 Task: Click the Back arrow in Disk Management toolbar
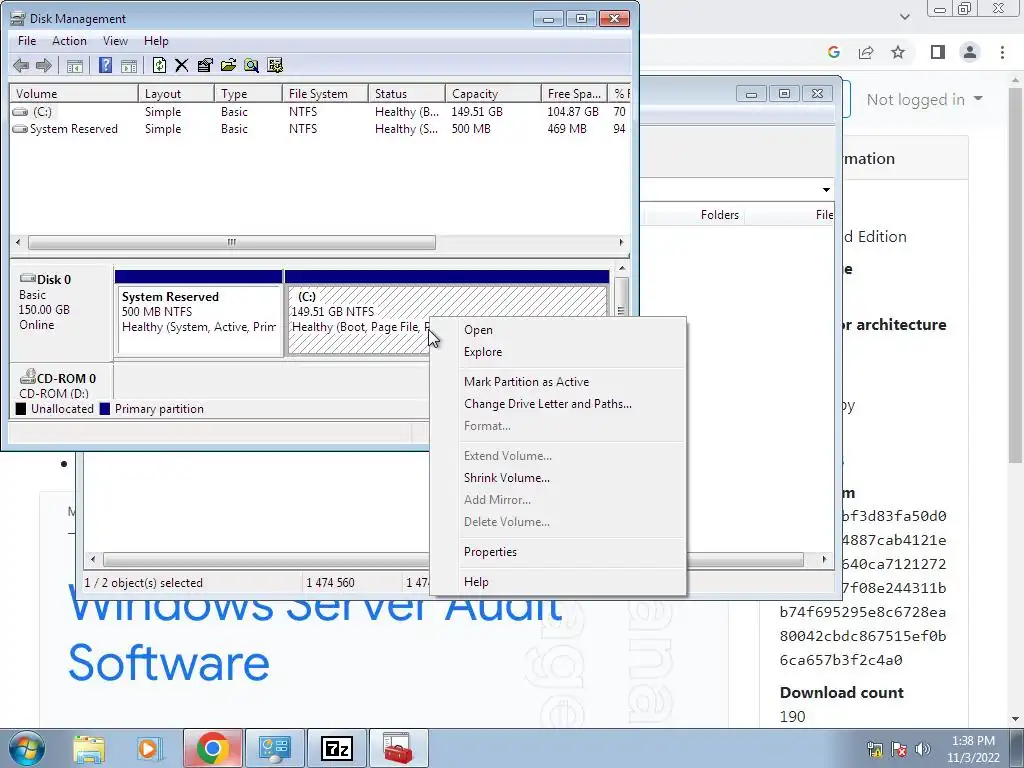(21, 65)
